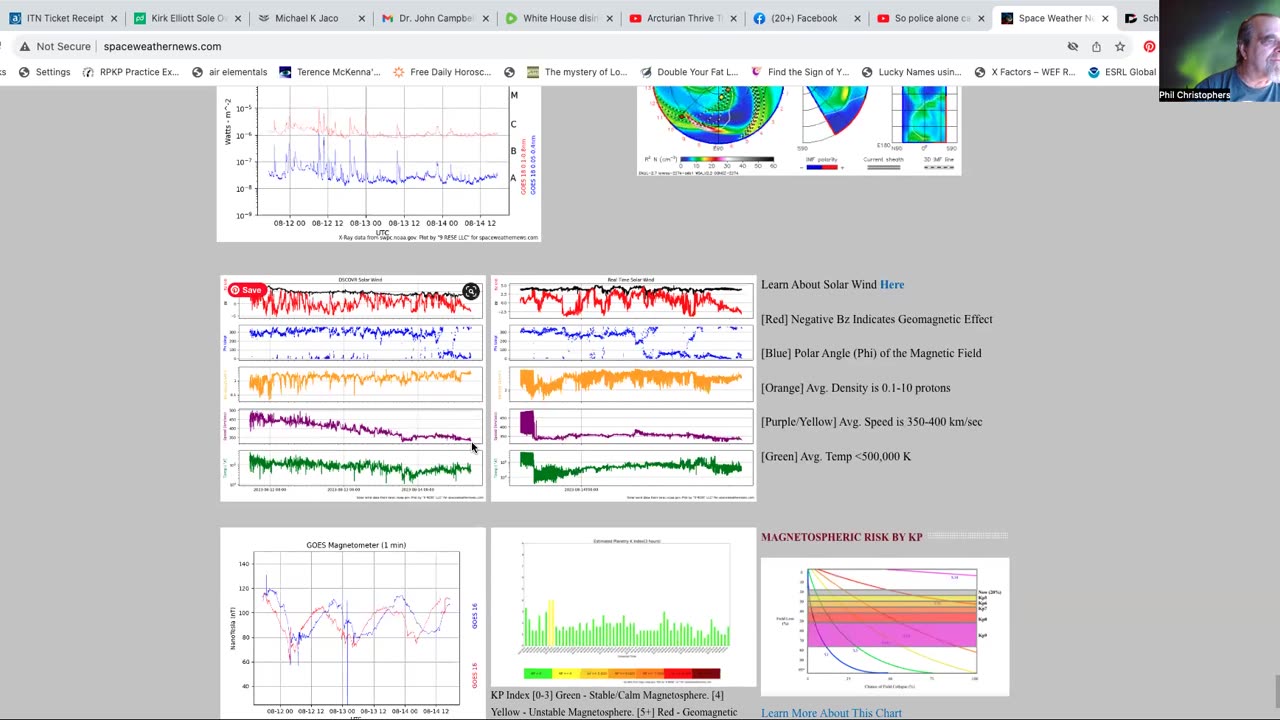Open the GOES X-ray flux chart
This screenshot has width=1280, height=720.
[379, 163]
